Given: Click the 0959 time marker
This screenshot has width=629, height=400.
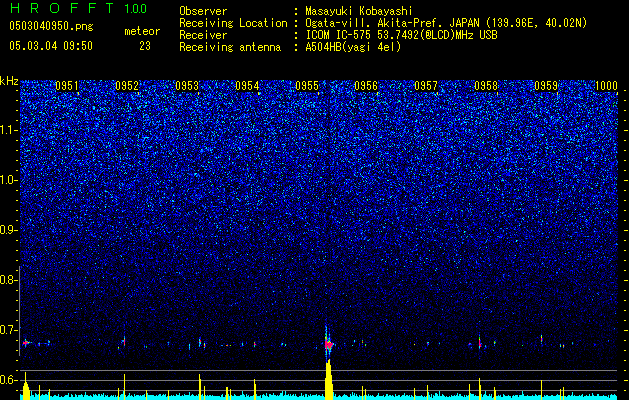Looking at the screenshot, I should pyautogui.click(x=546, y=86).
